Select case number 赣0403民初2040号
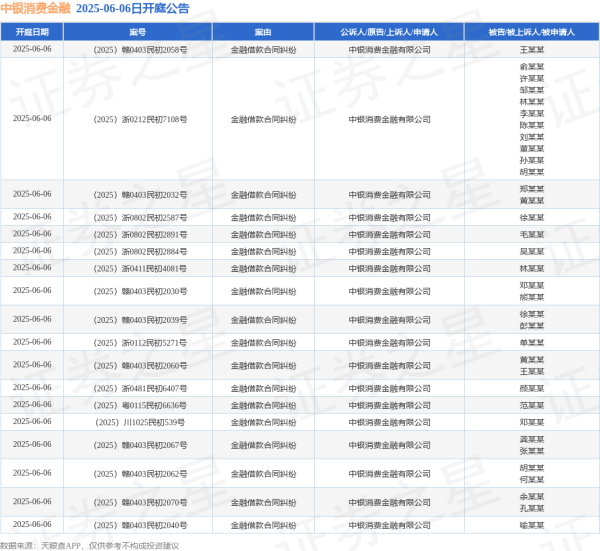Screen dimensions: 600x551 (x=140, y=525)
